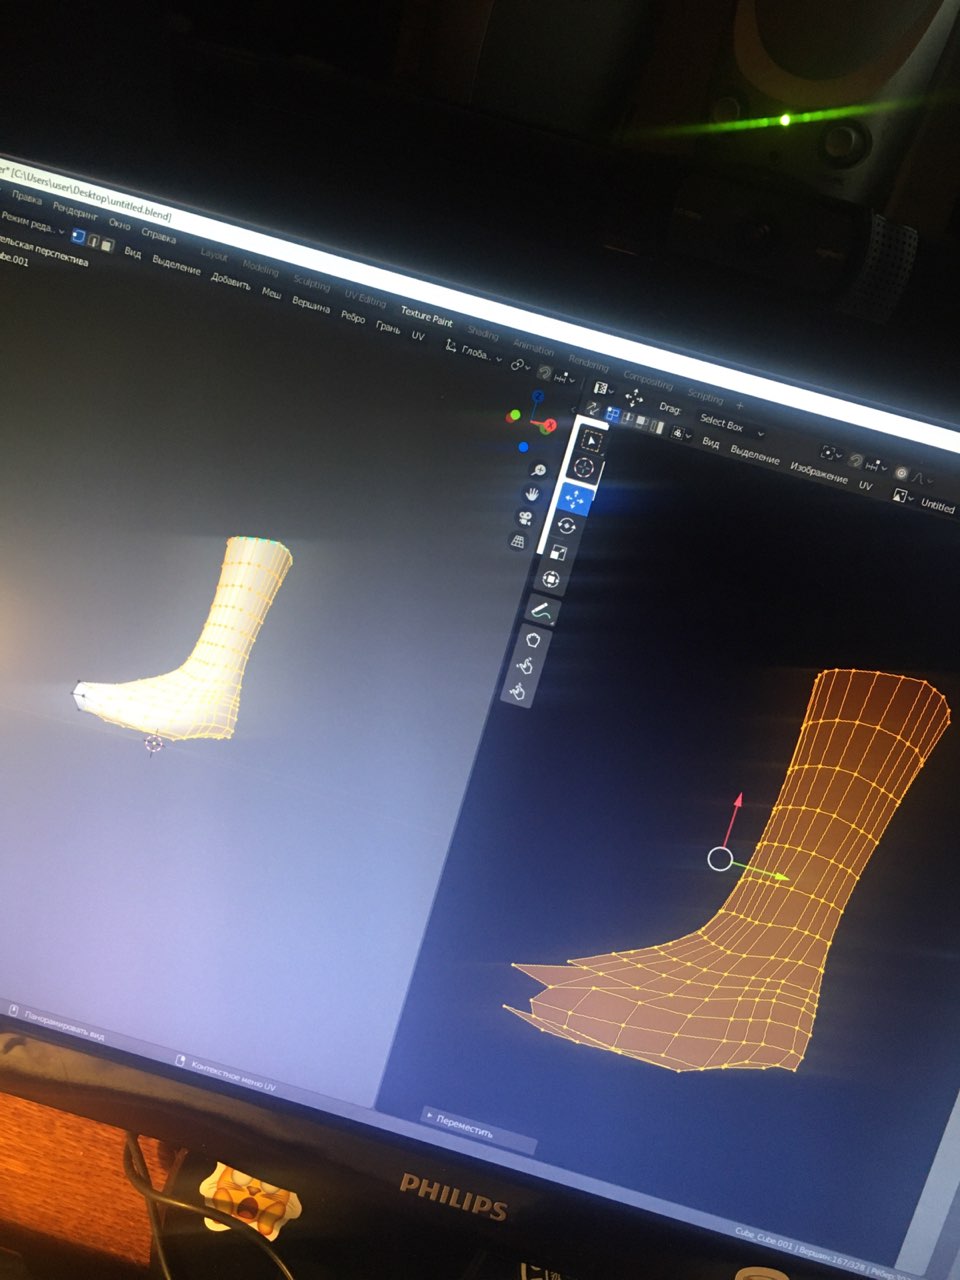Open the image browse dropdown beside Untitled
The image size is (960, 1280).
tap(901, 496)
